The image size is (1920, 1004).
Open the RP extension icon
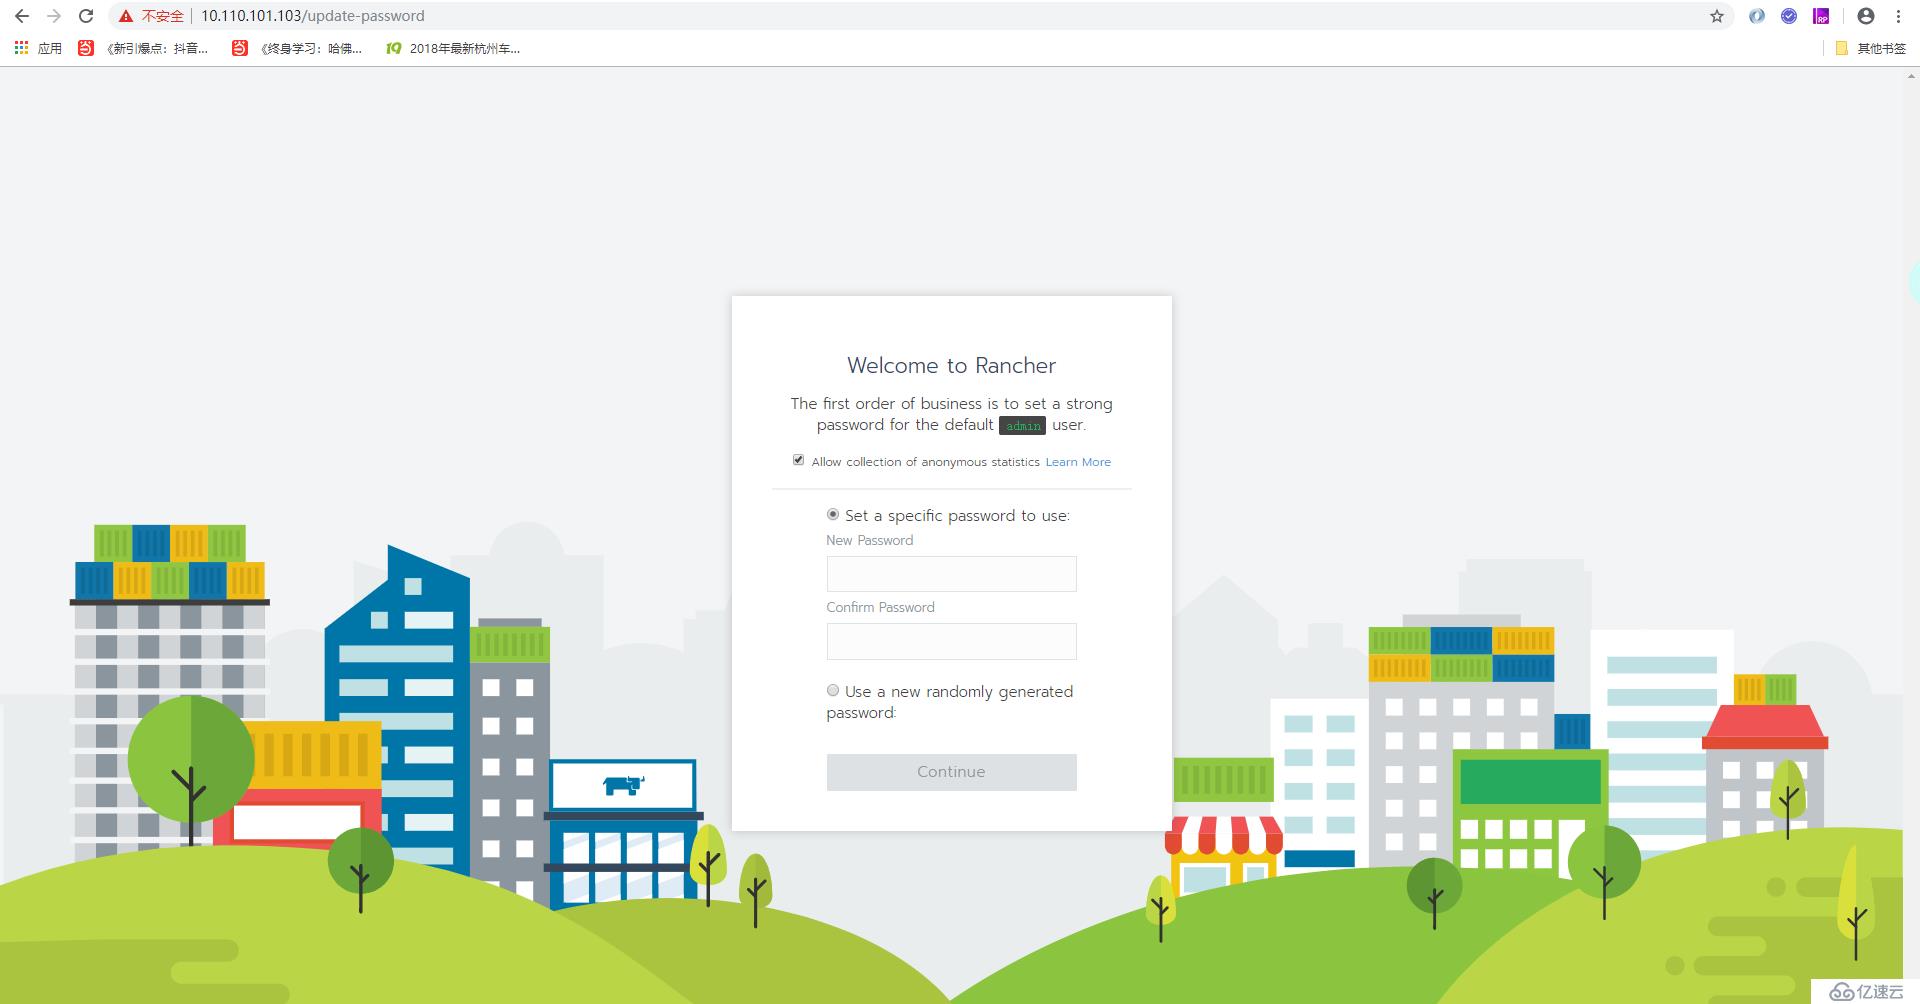coord(1821,16)
